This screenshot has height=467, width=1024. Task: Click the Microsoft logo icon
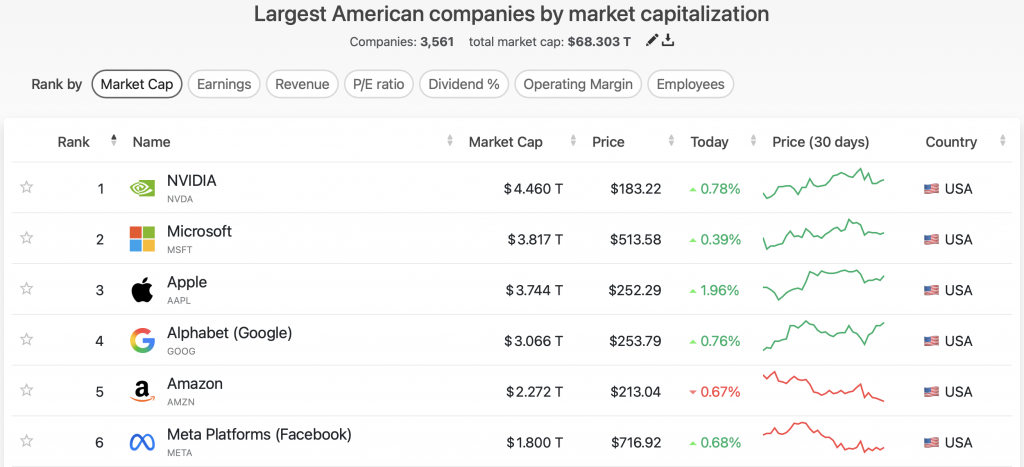(x=142, y=239)
